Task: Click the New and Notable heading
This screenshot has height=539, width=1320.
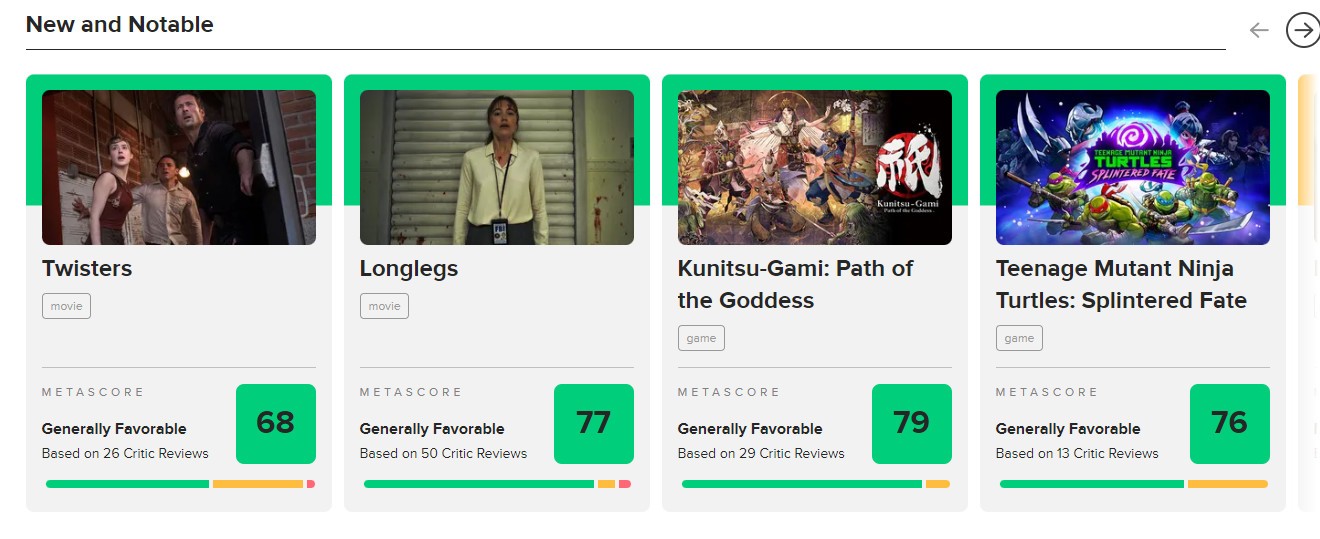Action: [120, 25]
